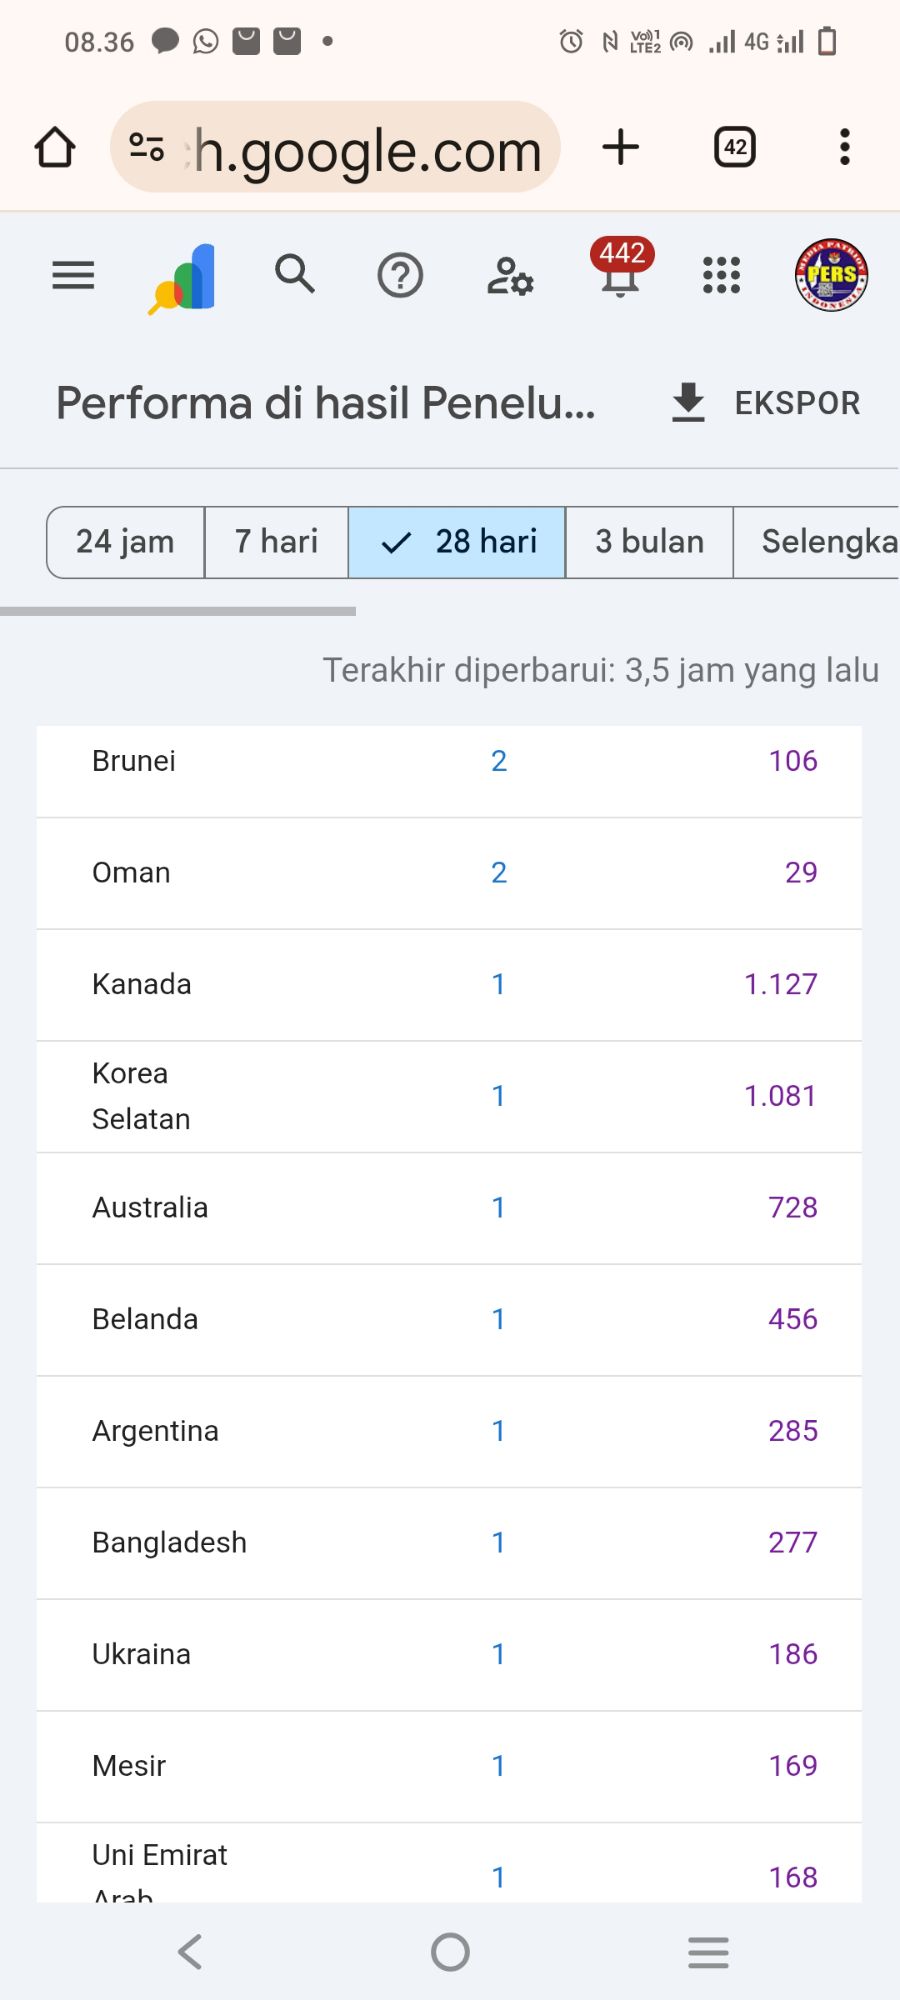Open the Google apps grid
The image size is (900, 2000).
721,275
